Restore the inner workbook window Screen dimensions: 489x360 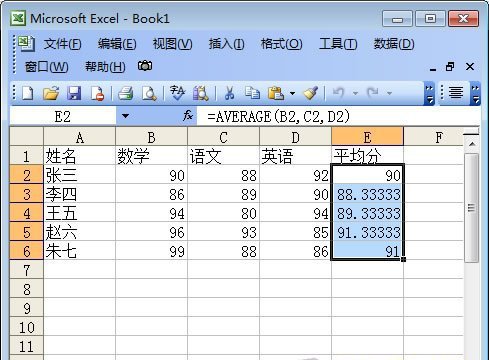450,67
